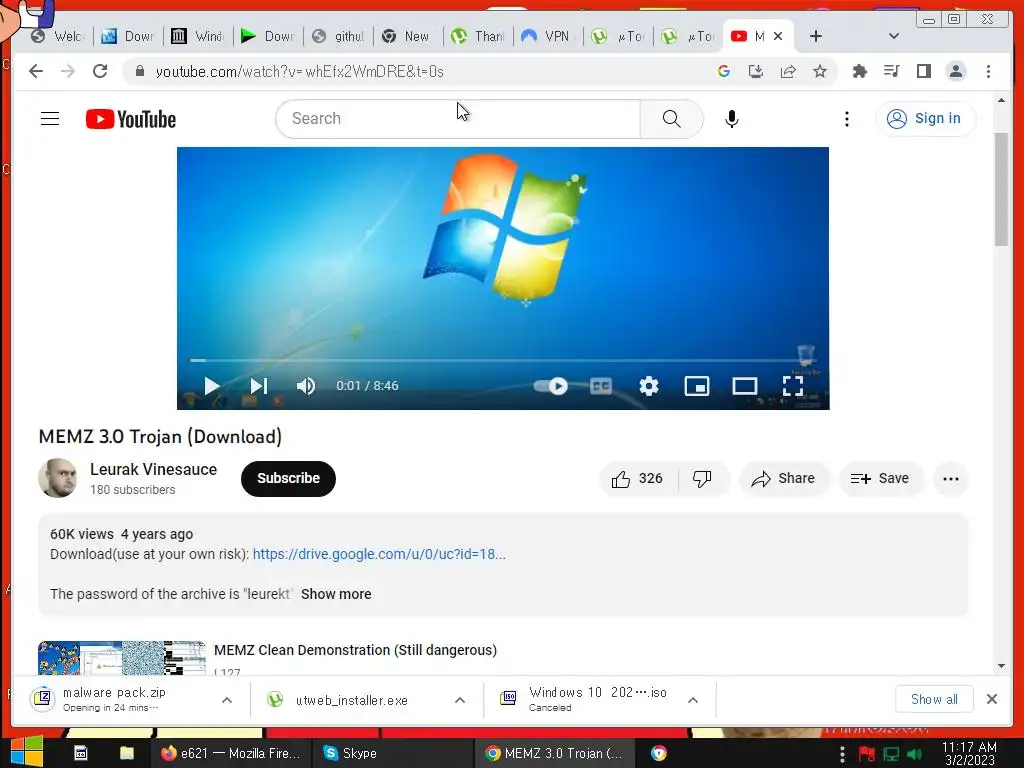Switch to the github tab
1024x768 pixels.
pyautogui.click(x=338, y=36)
